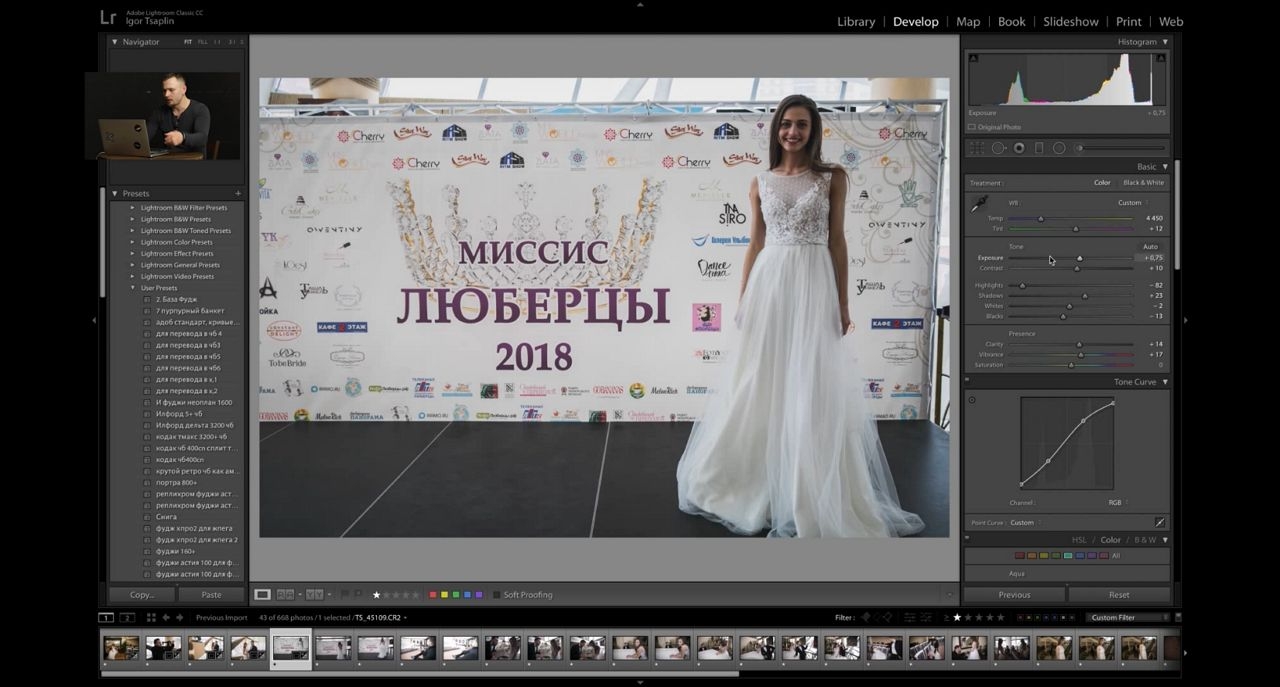This screenshot has height=687, width=1280.
Task: Filter filmstrip by one star rating
Action: (956, 617)
